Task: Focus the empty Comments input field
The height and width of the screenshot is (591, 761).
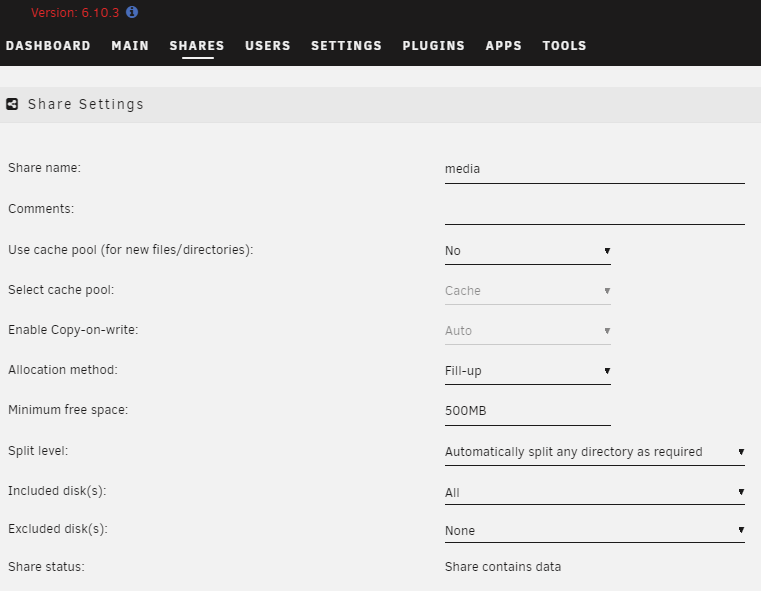Action: point(595,210)
